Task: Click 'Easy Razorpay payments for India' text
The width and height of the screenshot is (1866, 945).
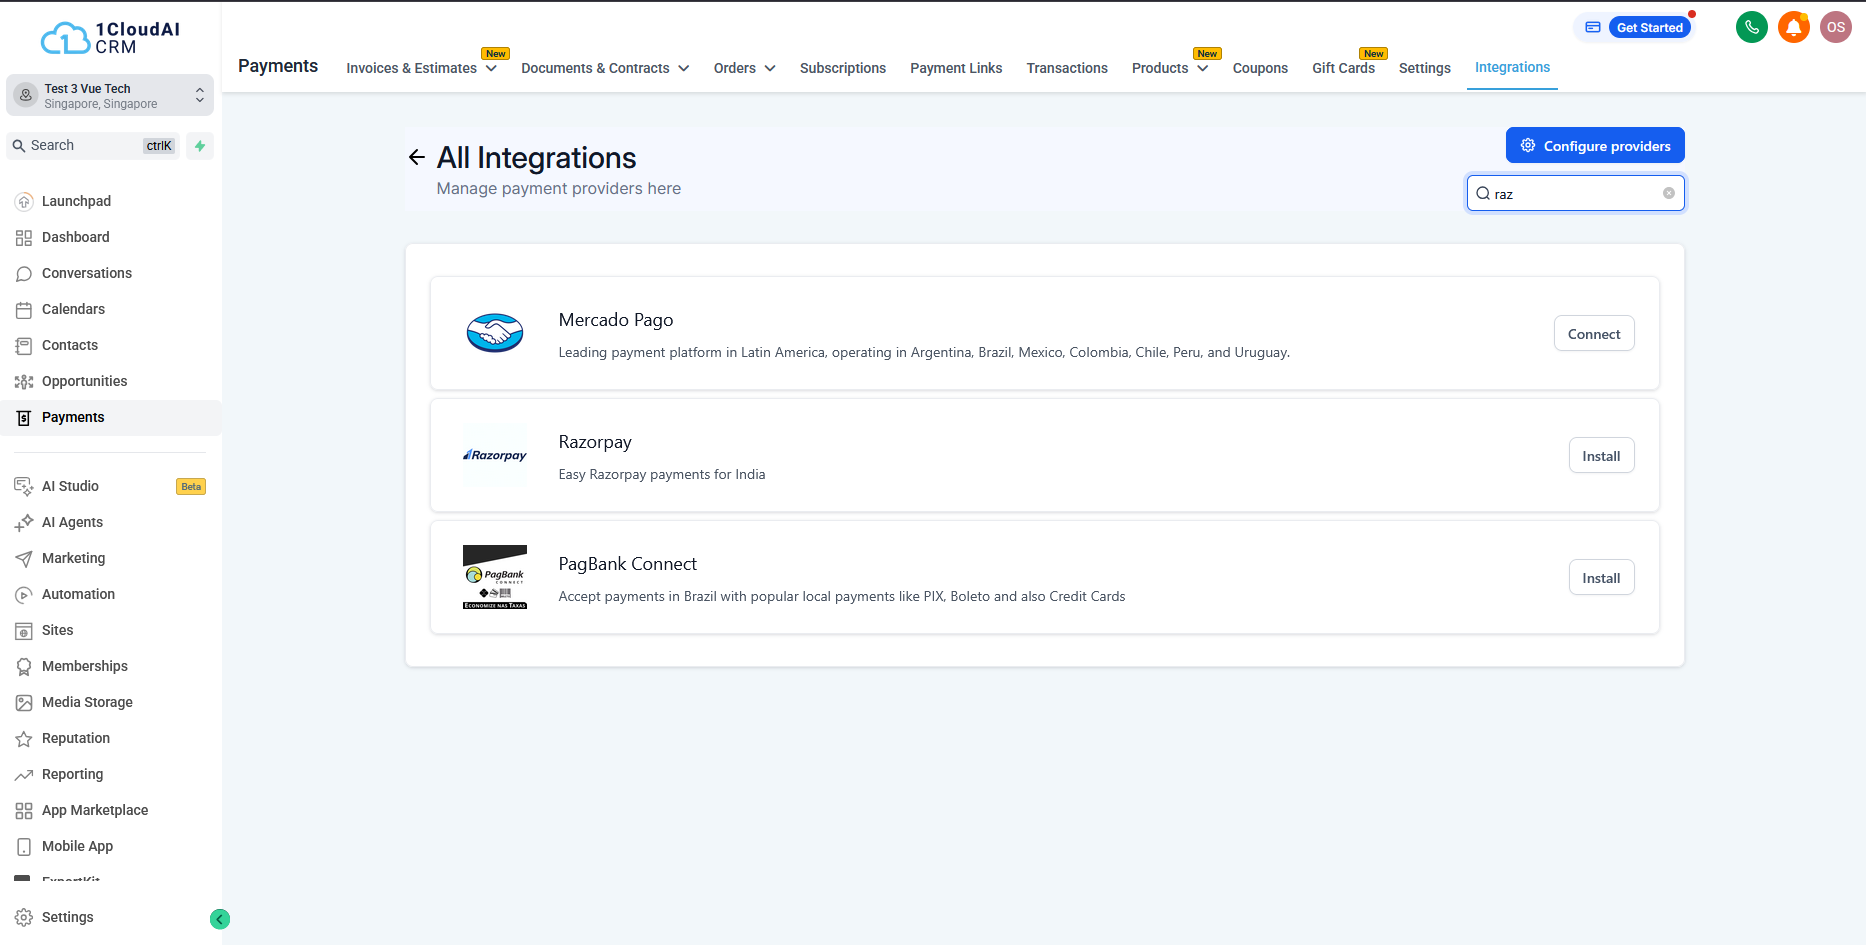Action: (x=662, y=475)
